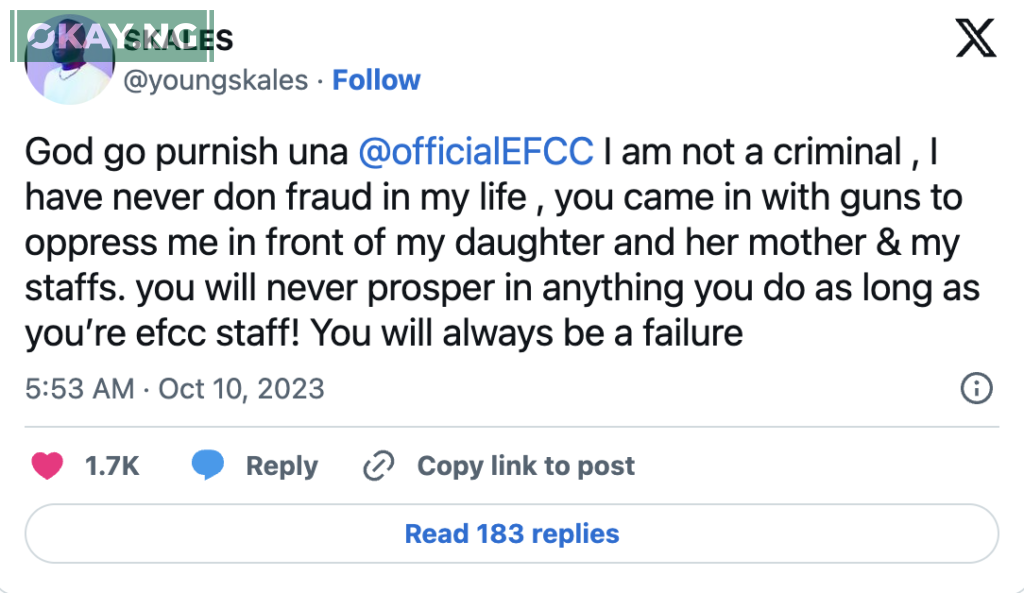
Task: Click the 5:53 AM post time
Action: [80, 388]
